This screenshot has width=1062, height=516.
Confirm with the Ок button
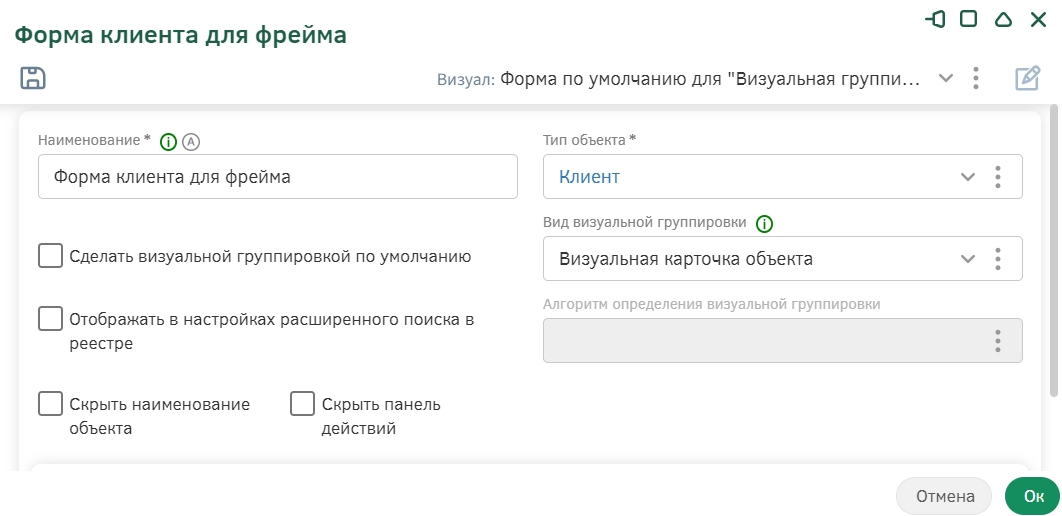click(1033, 496)
